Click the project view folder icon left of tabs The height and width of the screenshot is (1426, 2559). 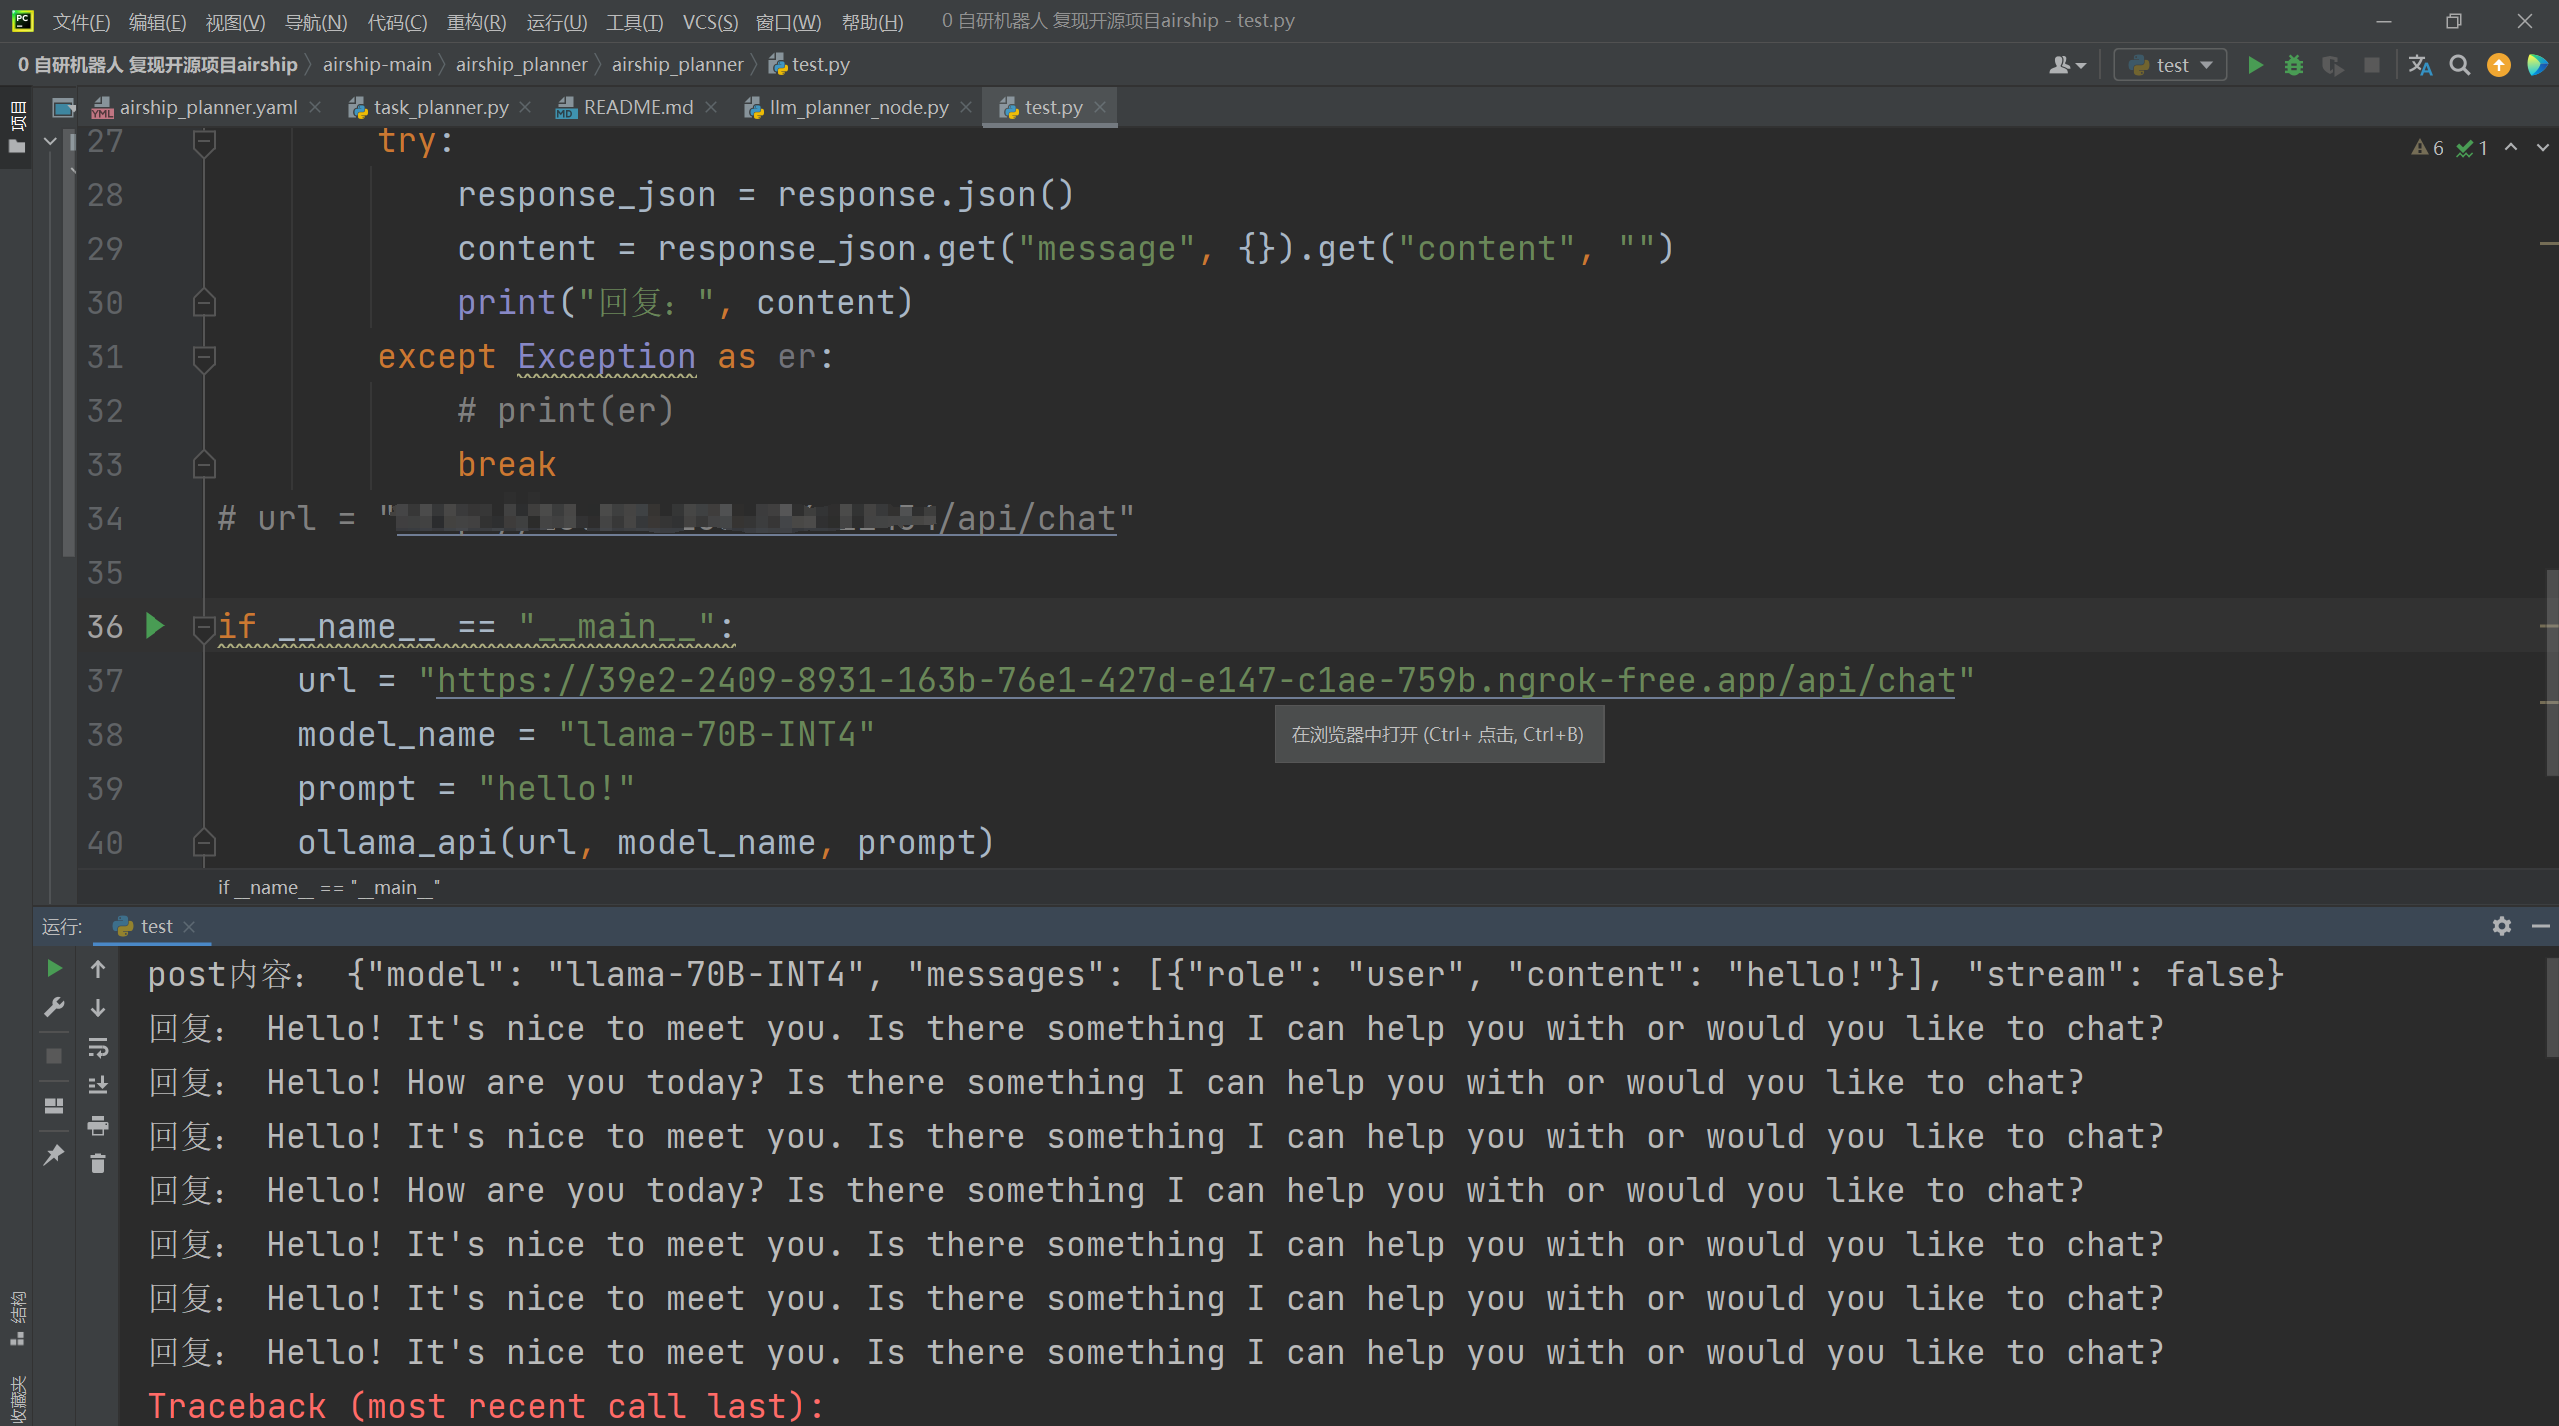64,107
